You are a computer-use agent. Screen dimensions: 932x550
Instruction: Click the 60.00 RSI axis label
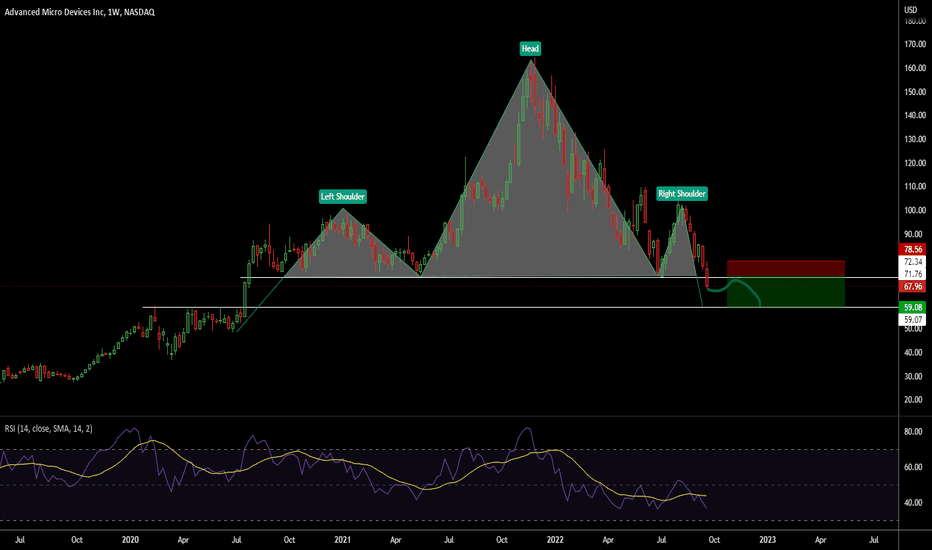click(913, 467)
